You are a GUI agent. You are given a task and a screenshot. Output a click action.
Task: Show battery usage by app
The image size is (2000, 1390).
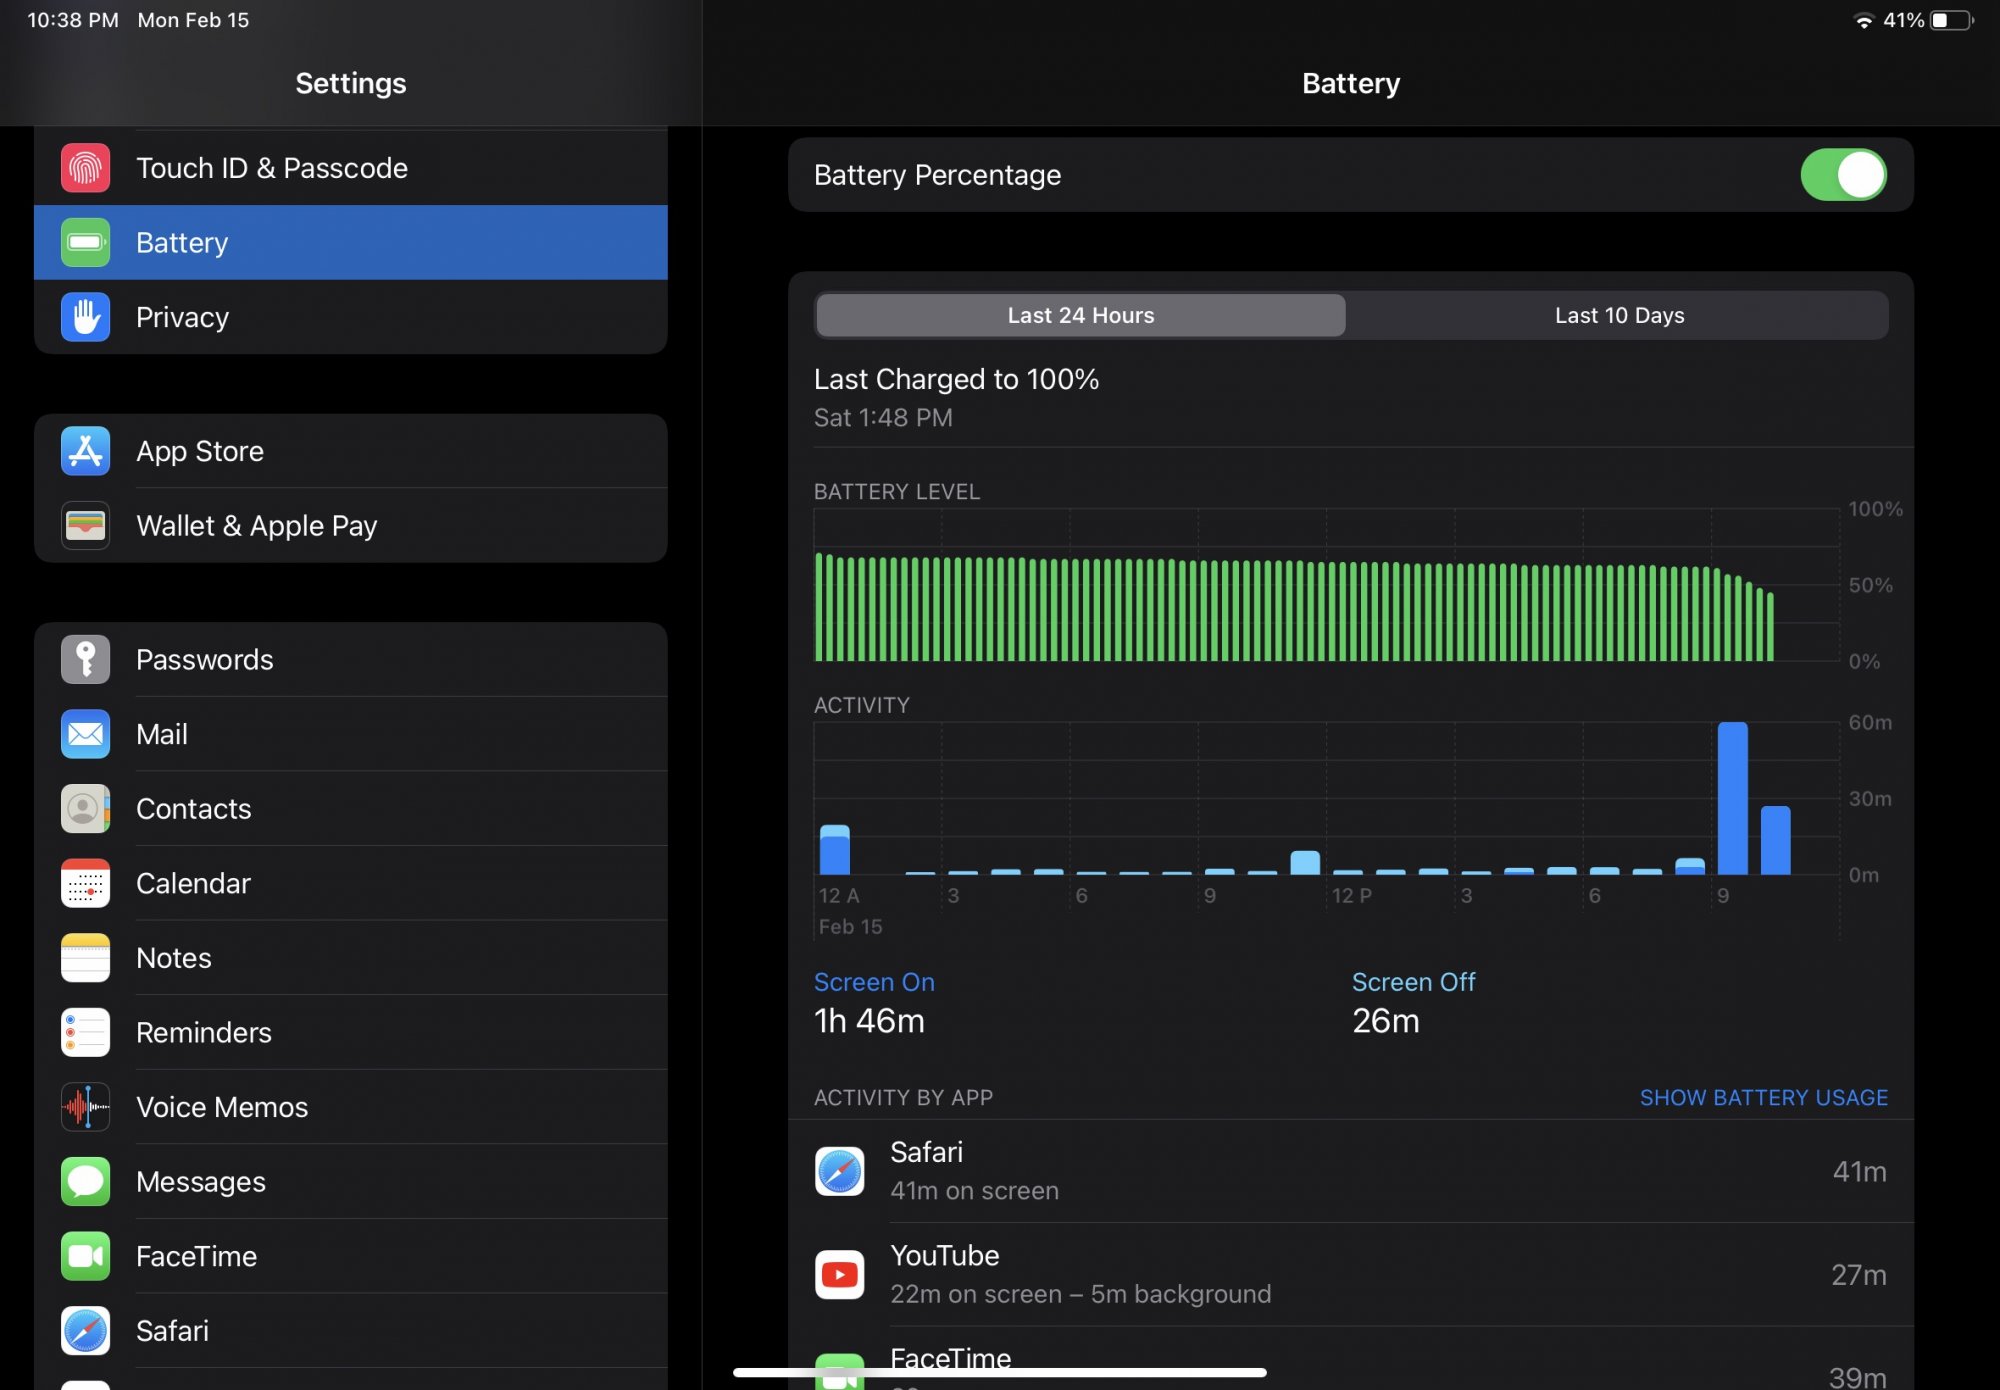click(1763, 1097)
